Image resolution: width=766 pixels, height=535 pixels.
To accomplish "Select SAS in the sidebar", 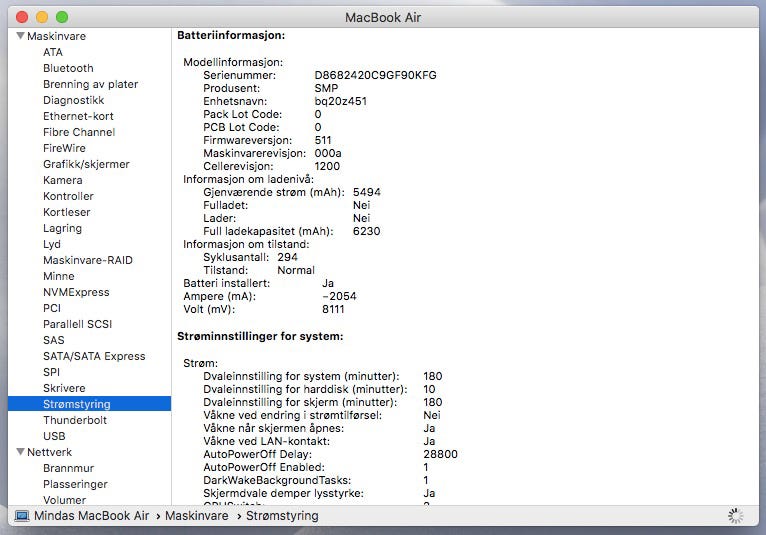I will tap(54, 340).
